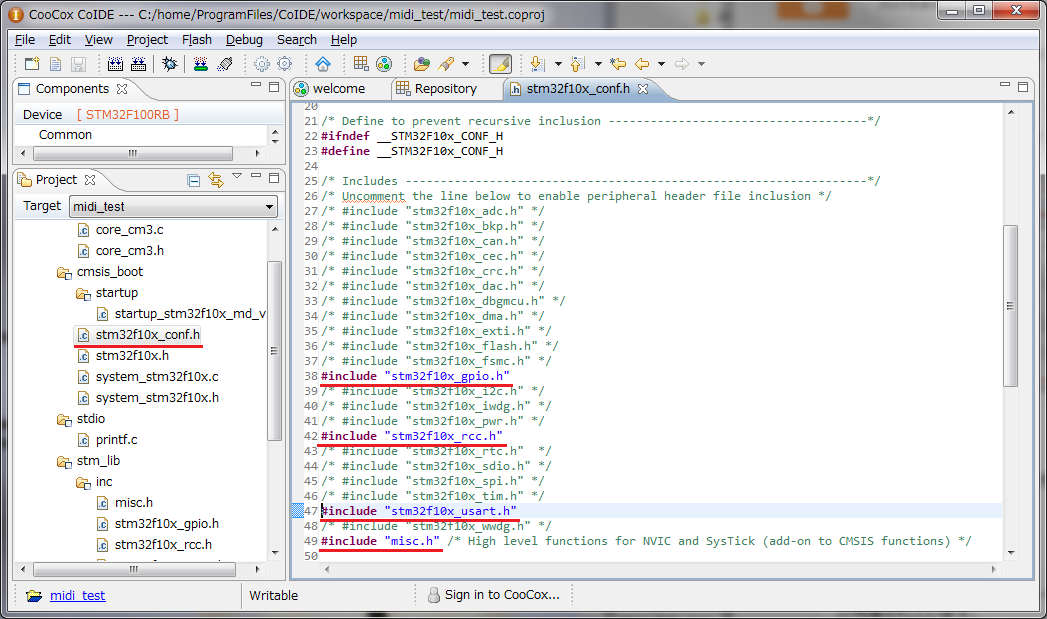The width and height of the screenshot is (1047, 619).
Task: Go to the welcome Home icon
Action: [x=323, y=63]
